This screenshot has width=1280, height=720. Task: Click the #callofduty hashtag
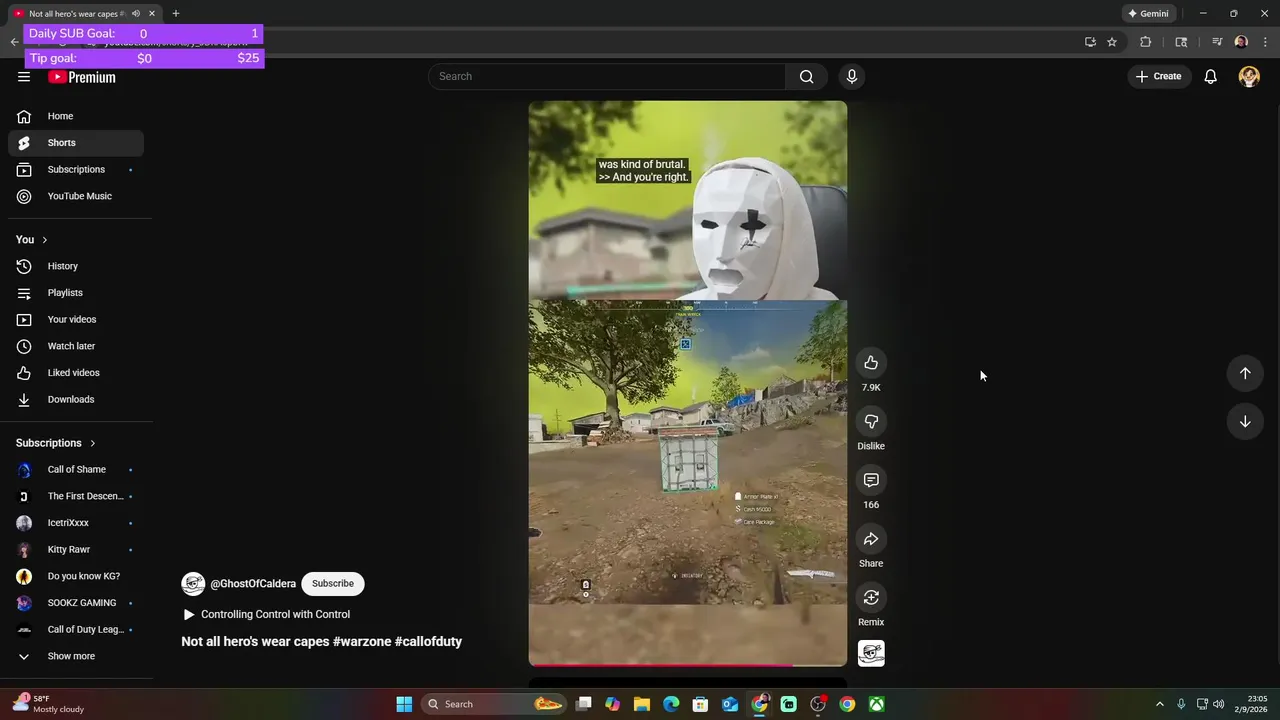point(428,642)
